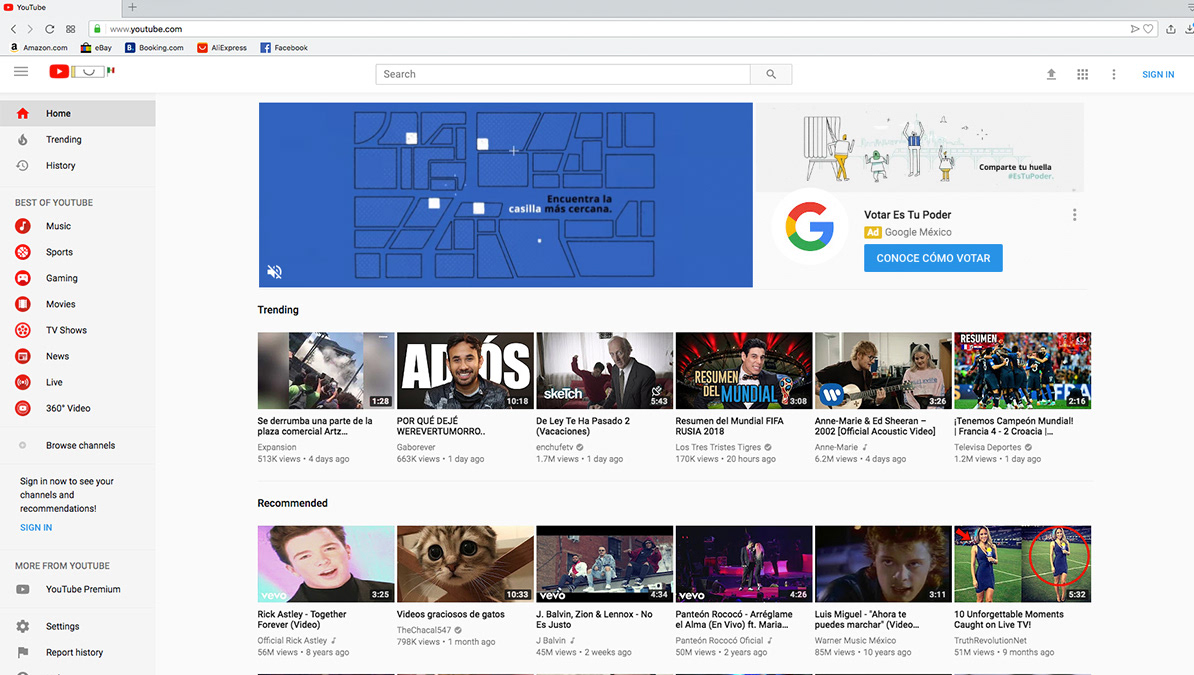Click the Sports channel icon
This screenshot has height=675, width=1194.
(23, 252)
